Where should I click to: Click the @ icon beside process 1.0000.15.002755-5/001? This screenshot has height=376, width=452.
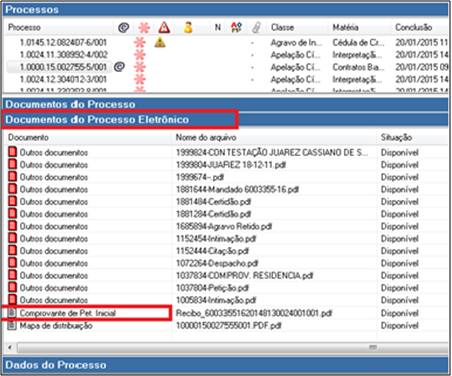pyautogui.click(x=119, y=67)
